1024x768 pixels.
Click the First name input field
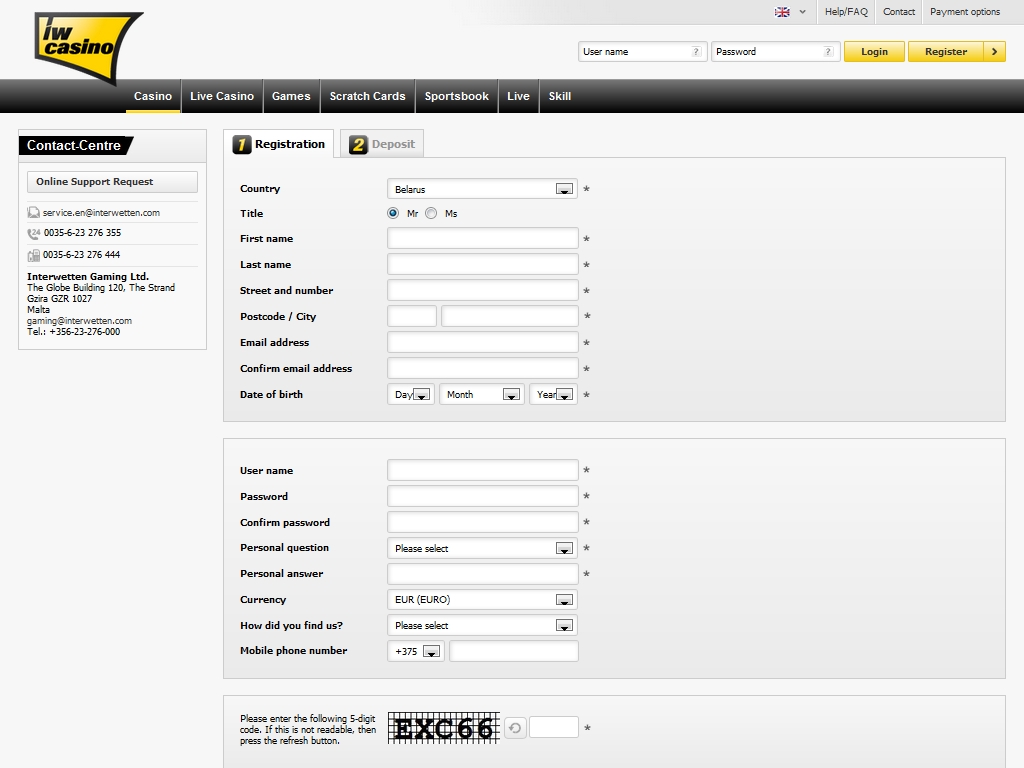click(x=482, y=239)
